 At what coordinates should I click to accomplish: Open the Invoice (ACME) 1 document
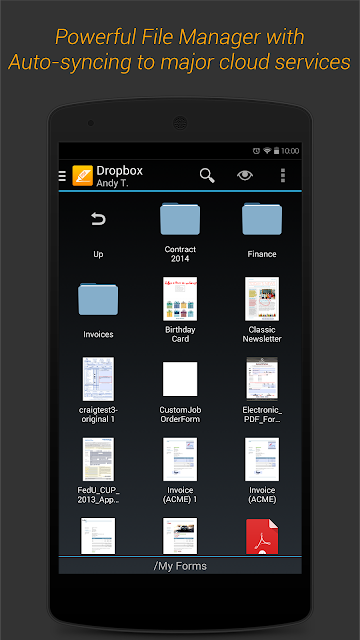(180, 471)
